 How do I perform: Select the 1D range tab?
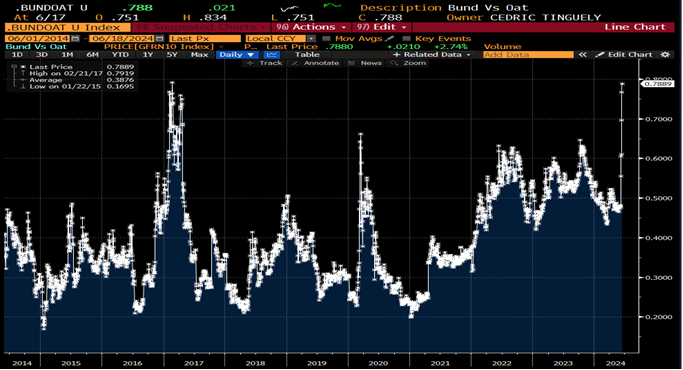[17, 54]
